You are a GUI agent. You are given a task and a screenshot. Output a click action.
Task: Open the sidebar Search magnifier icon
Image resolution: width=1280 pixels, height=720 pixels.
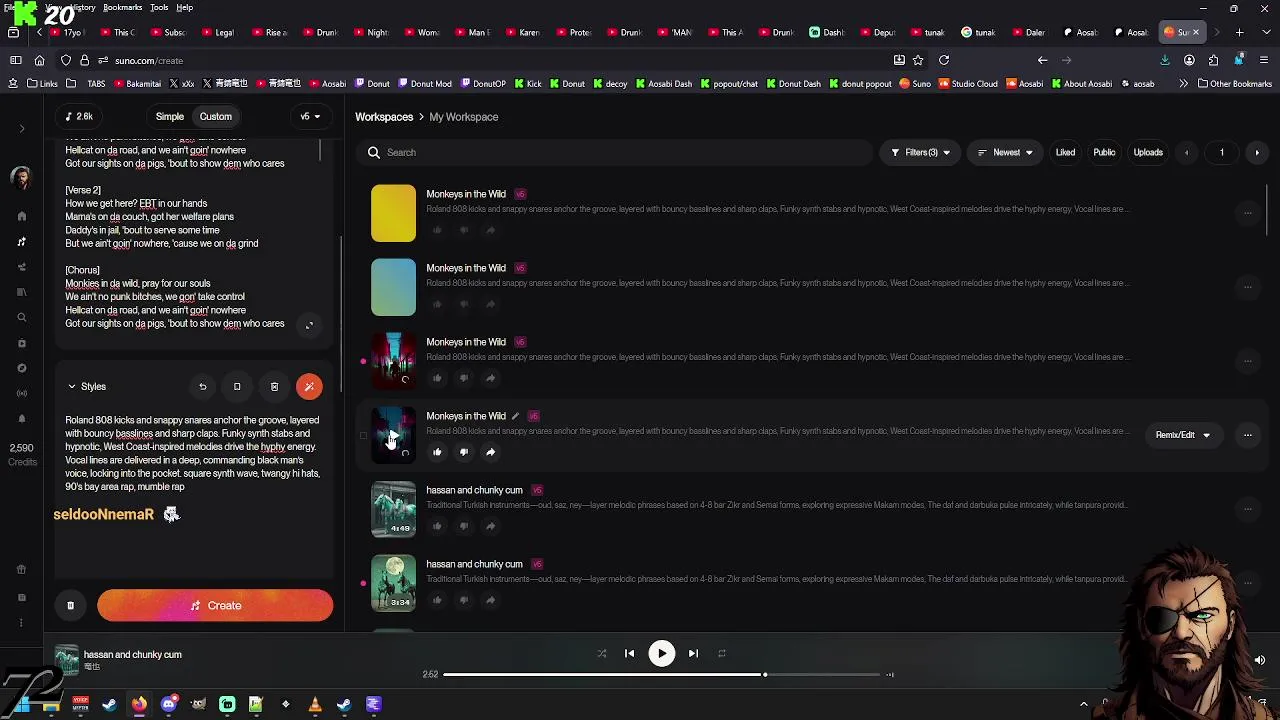[x=22, y=318]
